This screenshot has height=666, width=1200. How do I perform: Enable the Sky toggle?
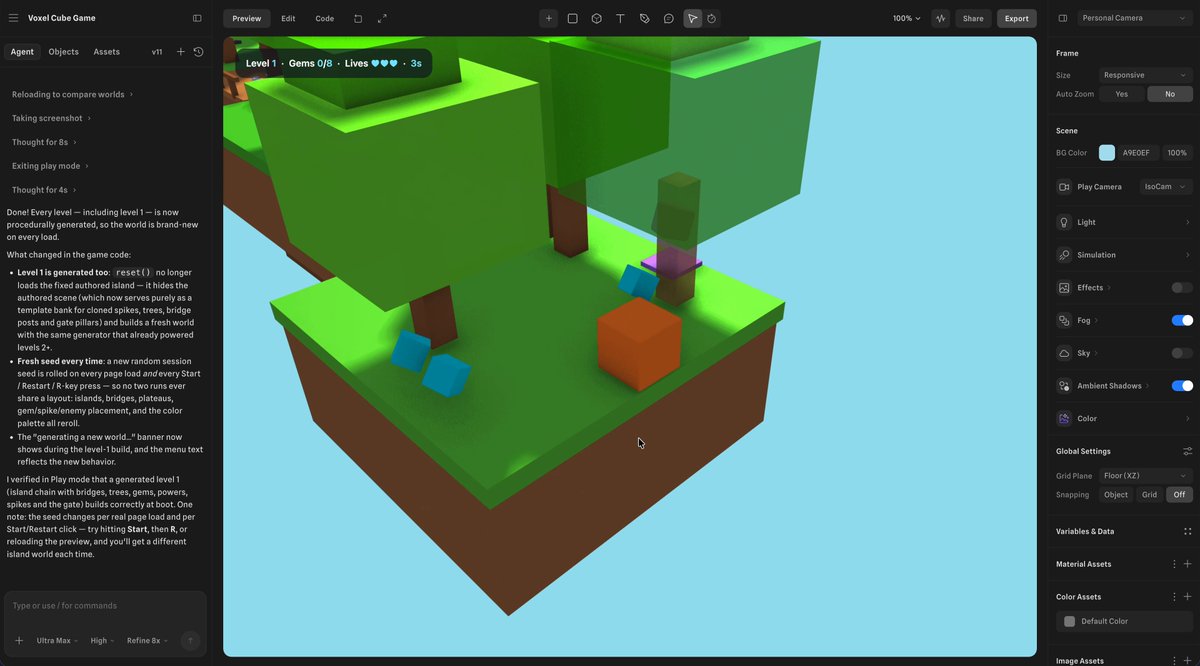pyautogui.click(x=1182, y=353)
